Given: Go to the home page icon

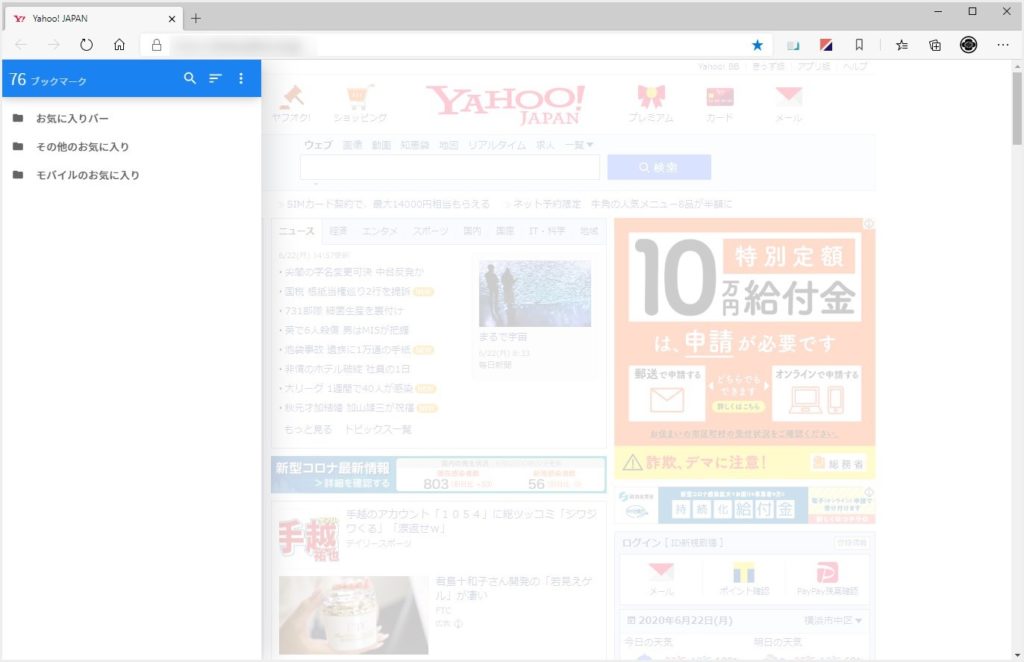Looking at the screenshot, I should 119,44.
